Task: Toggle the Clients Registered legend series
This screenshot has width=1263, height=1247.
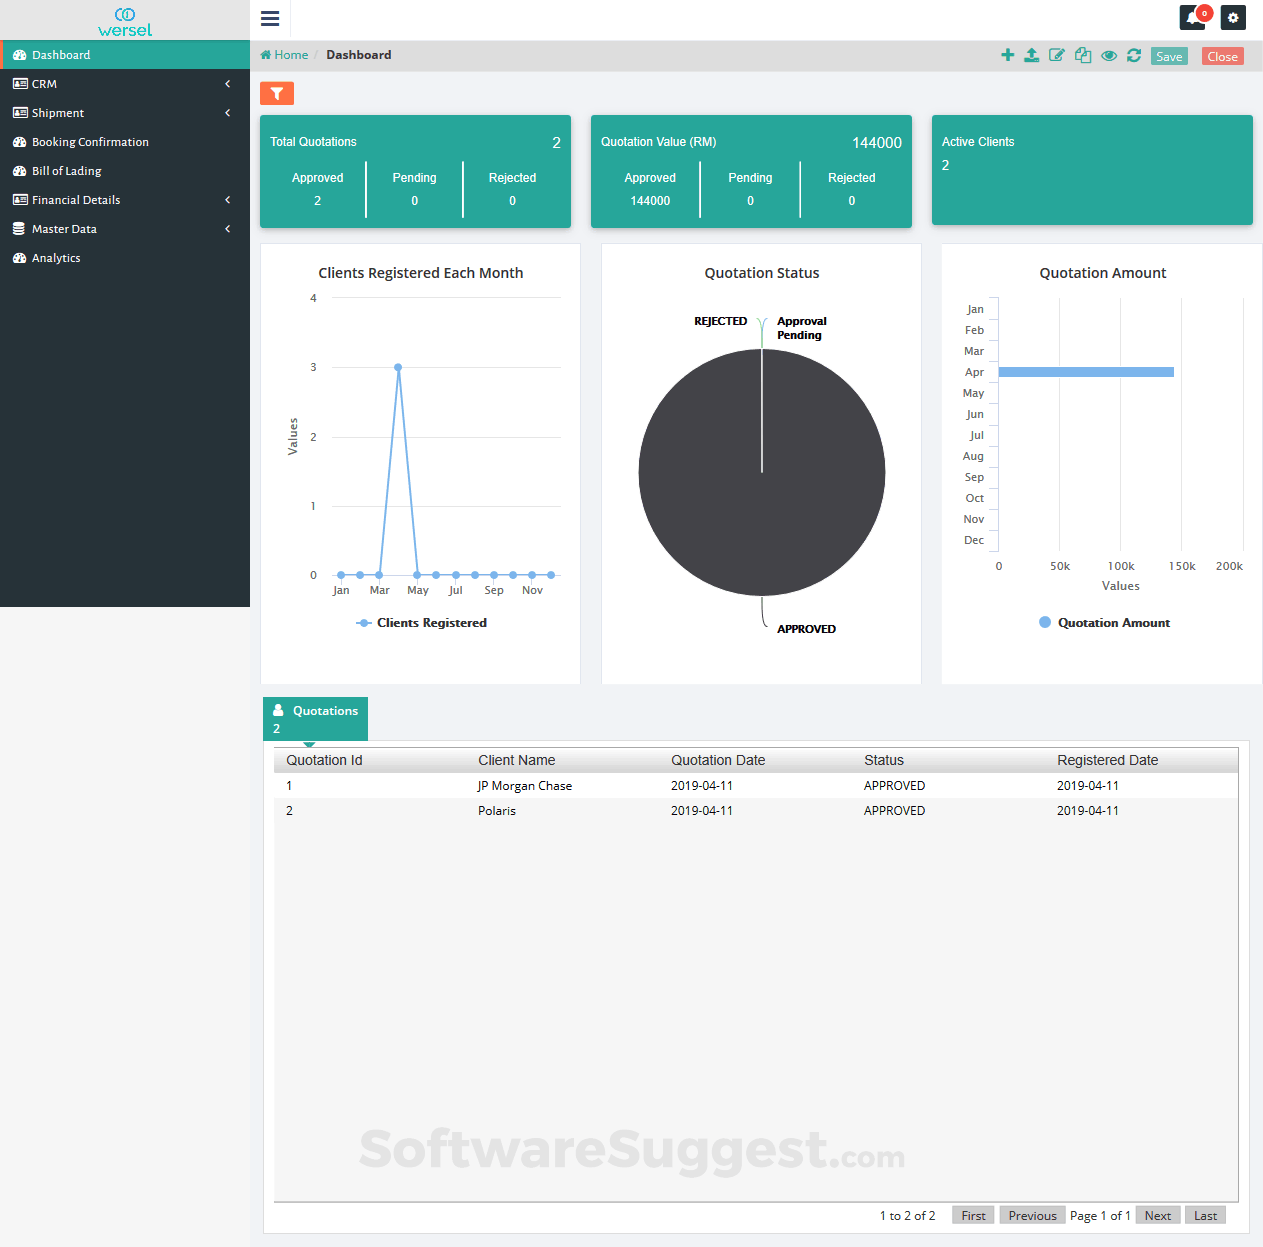Action: 421,623
